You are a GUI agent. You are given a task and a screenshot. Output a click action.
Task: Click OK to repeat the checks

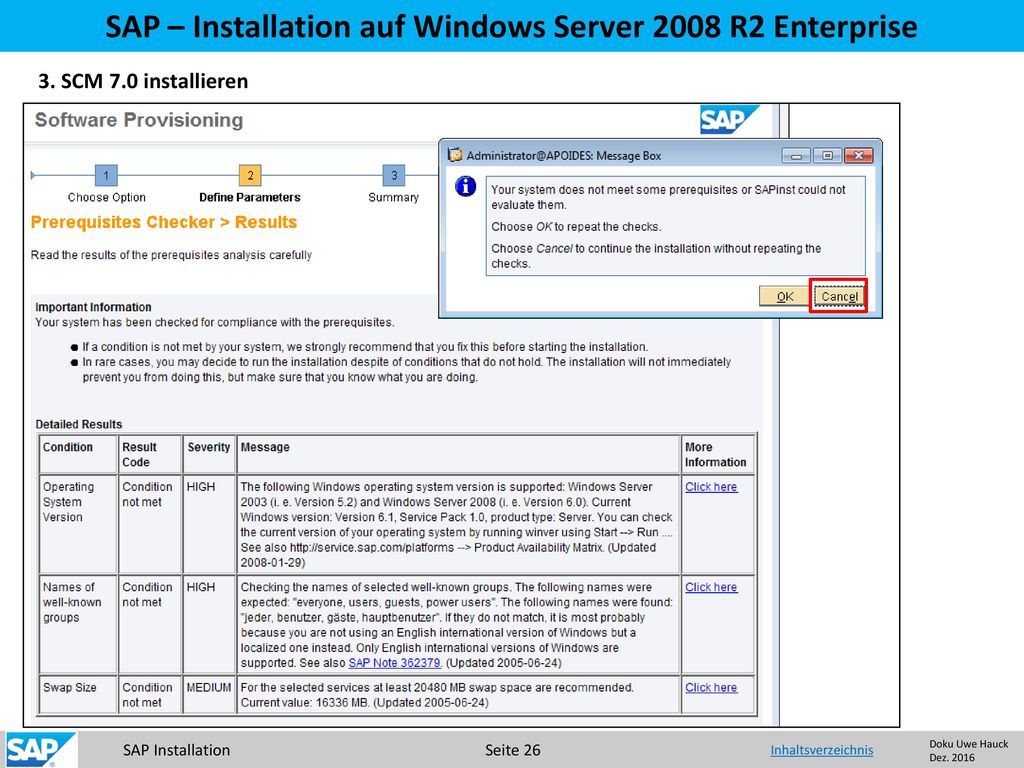(x=784, y=296)
